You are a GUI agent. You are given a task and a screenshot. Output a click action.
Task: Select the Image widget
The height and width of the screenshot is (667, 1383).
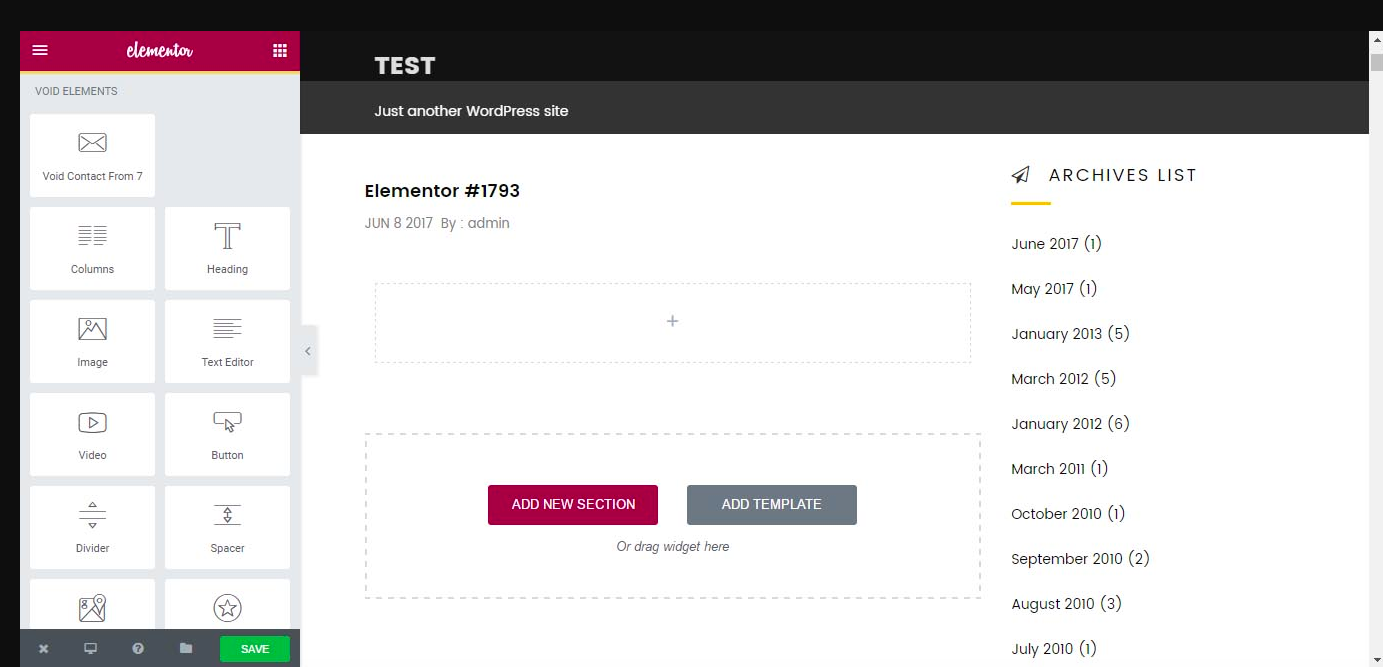click(x=92, y=341)
